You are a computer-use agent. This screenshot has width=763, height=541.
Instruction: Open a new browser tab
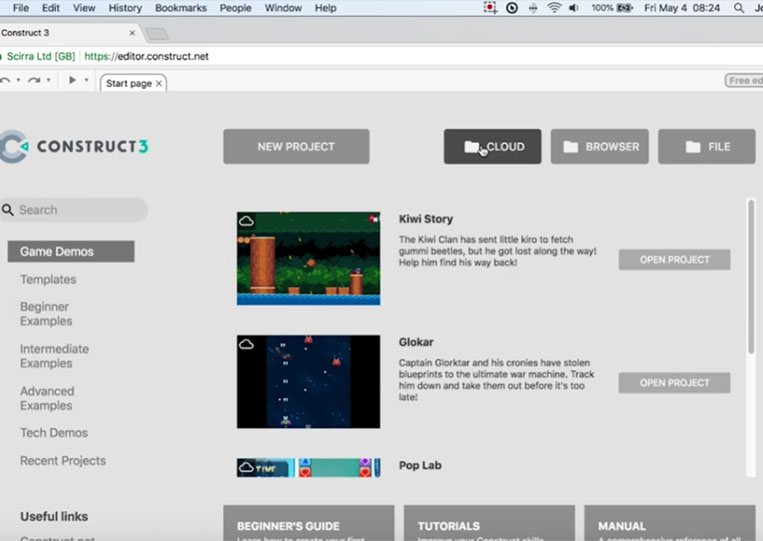click(157, 34)
